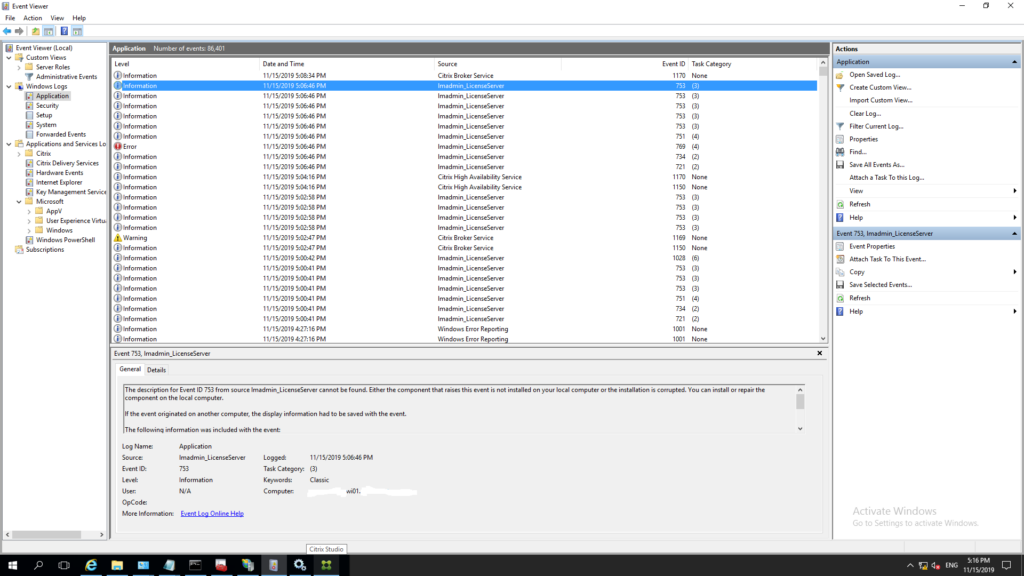
Task: Select the Administrative Events custom view
Action: (x=66, y=77)
